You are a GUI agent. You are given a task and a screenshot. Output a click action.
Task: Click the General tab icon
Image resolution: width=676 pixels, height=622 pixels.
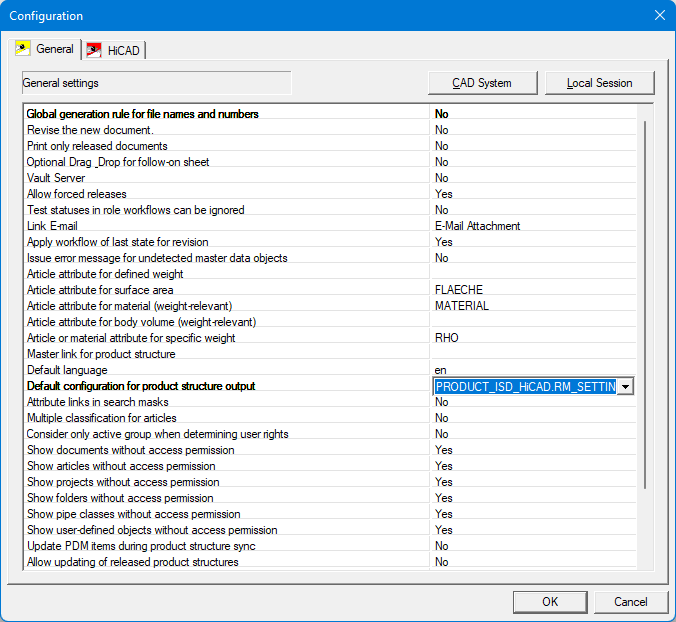[23, 48]
